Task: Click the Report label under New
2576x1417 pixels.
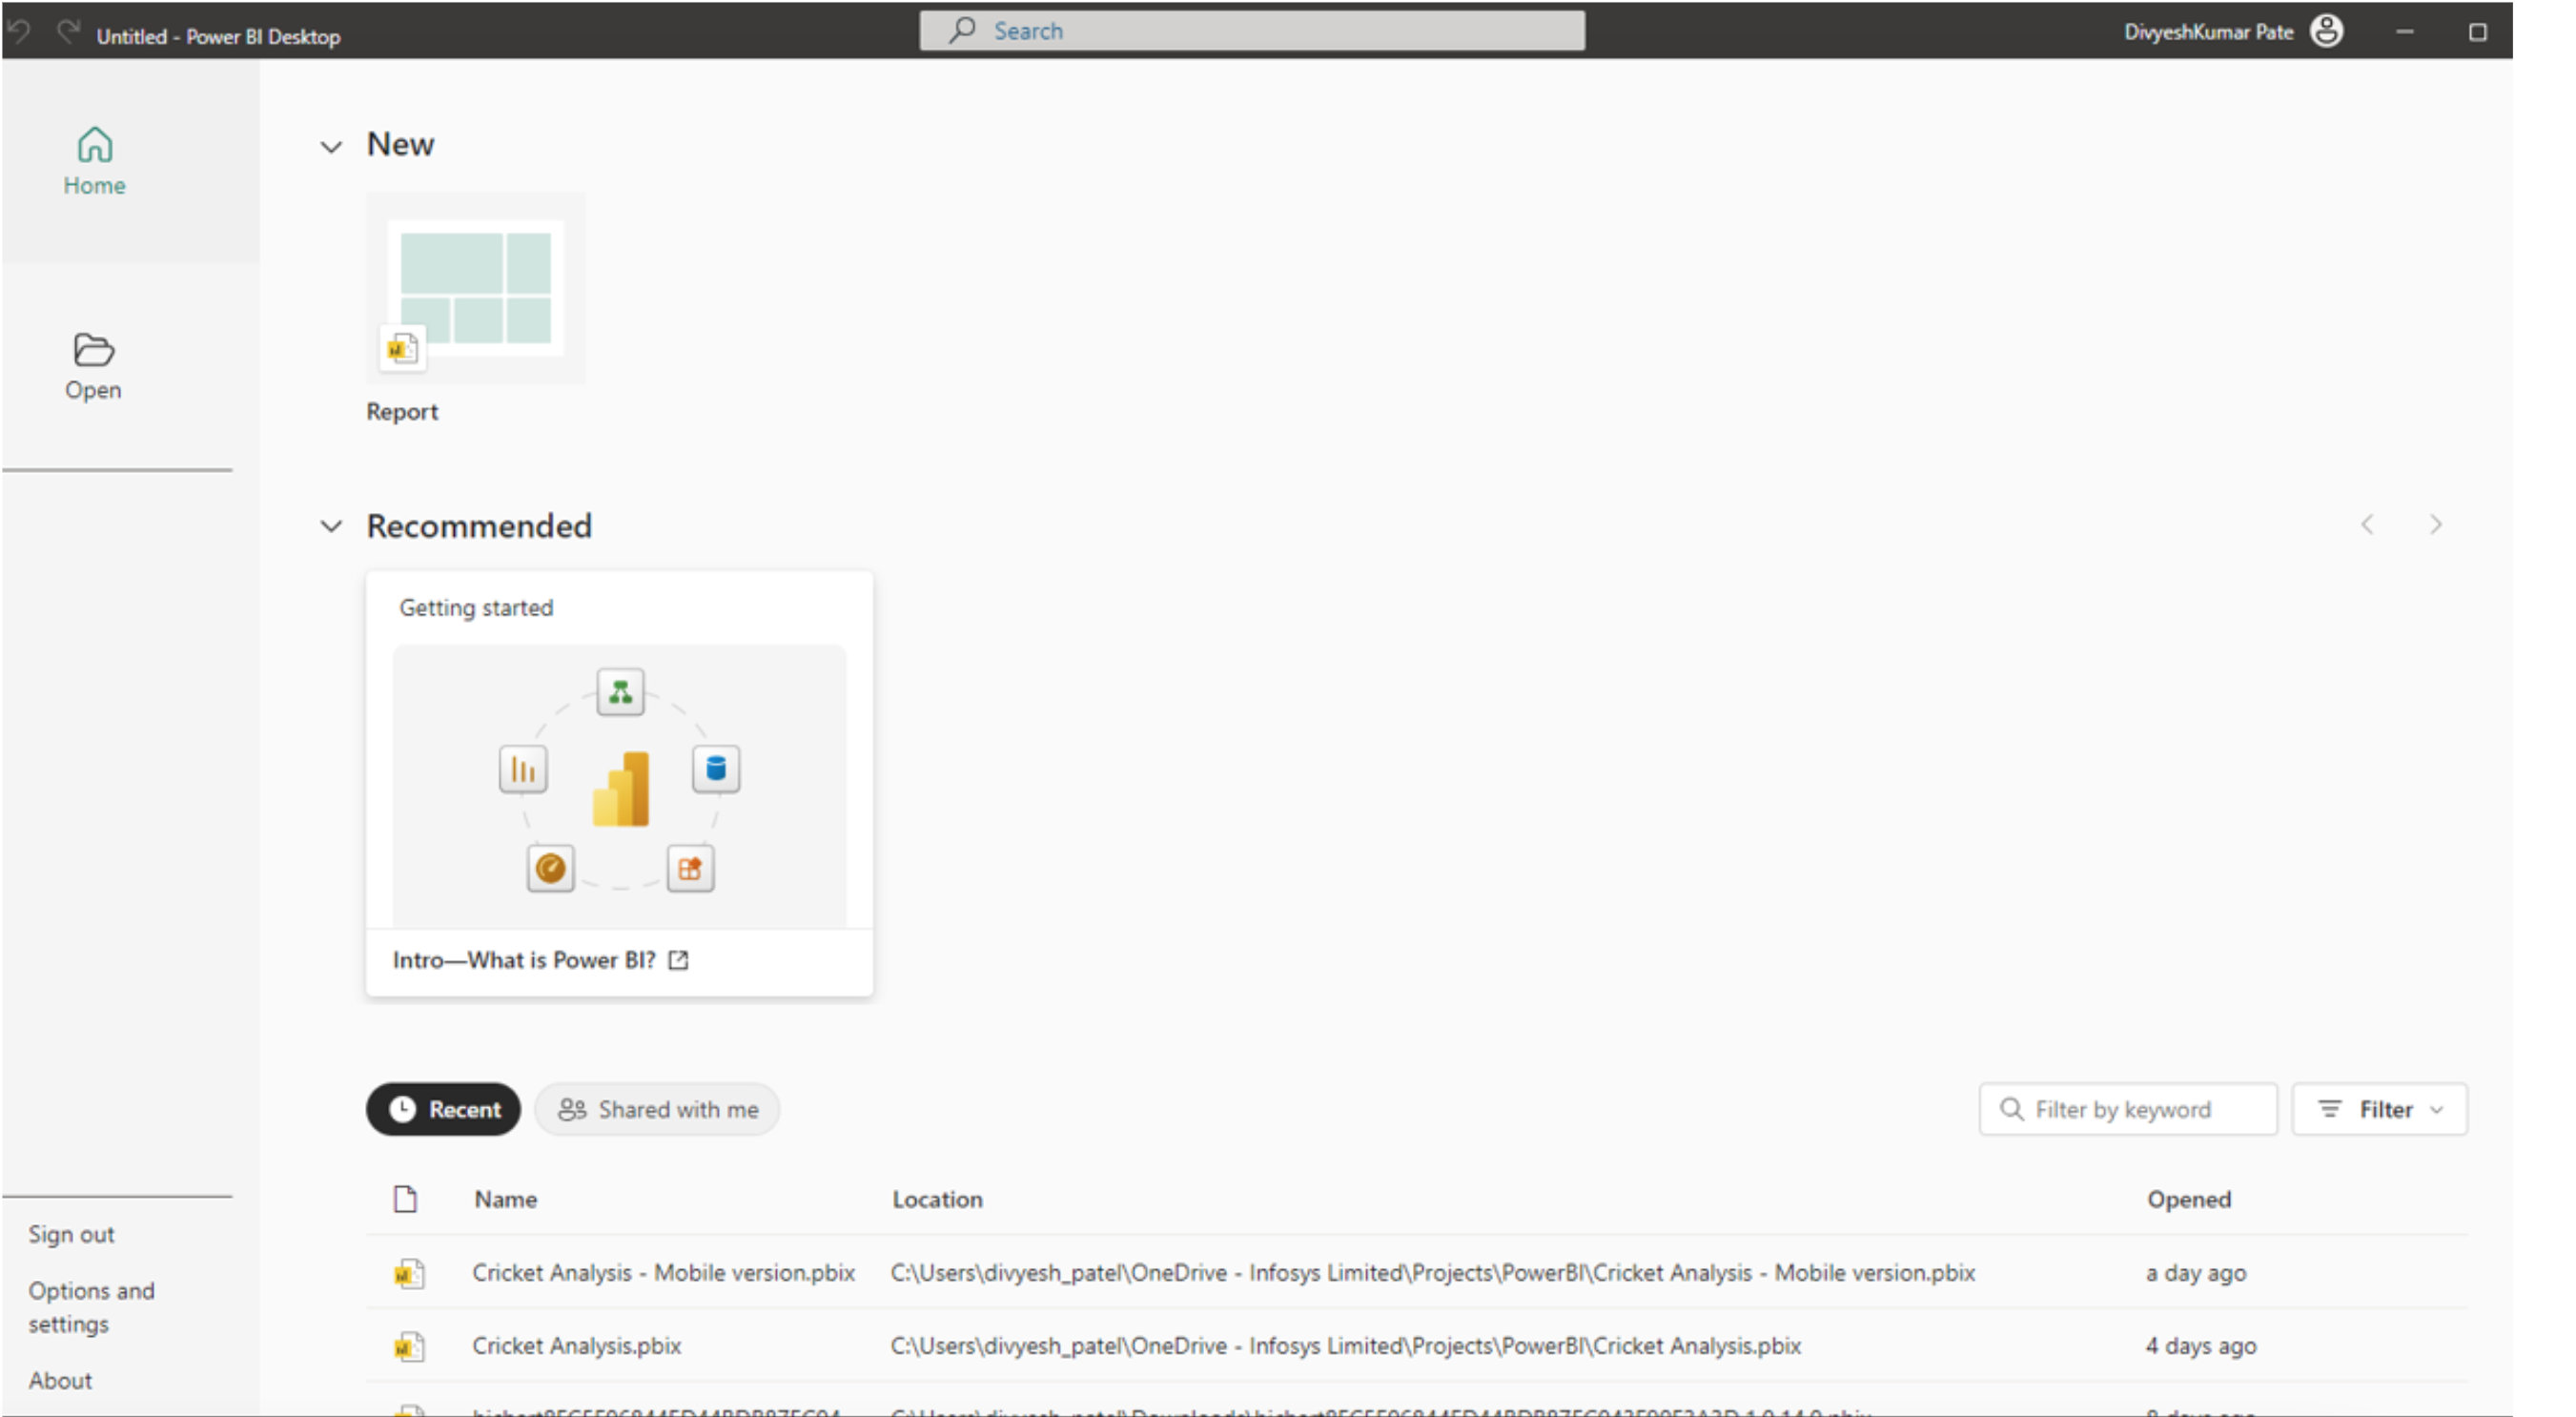Action: point(402,411)
